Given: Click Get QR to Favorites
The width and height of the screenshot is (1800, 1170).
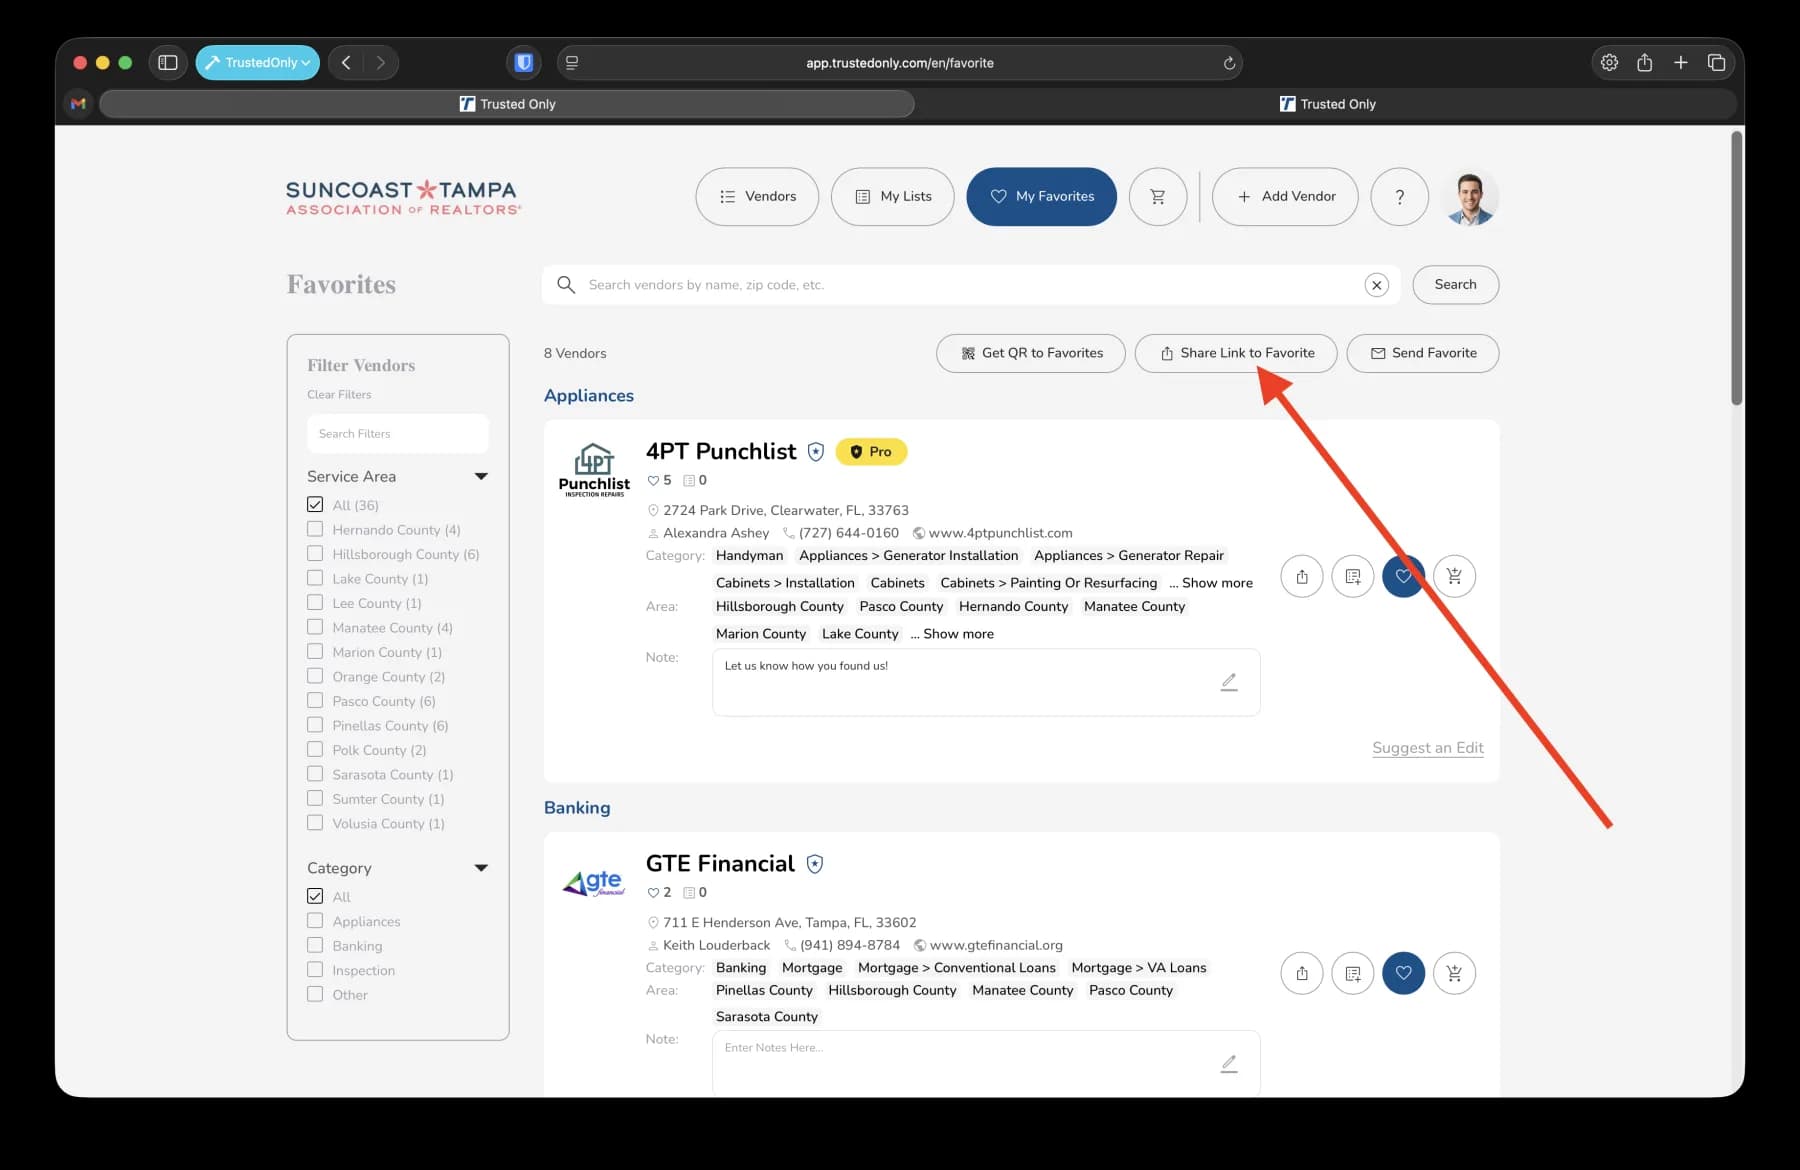Looking at the screenshot, I should (x=1031, y=353).
